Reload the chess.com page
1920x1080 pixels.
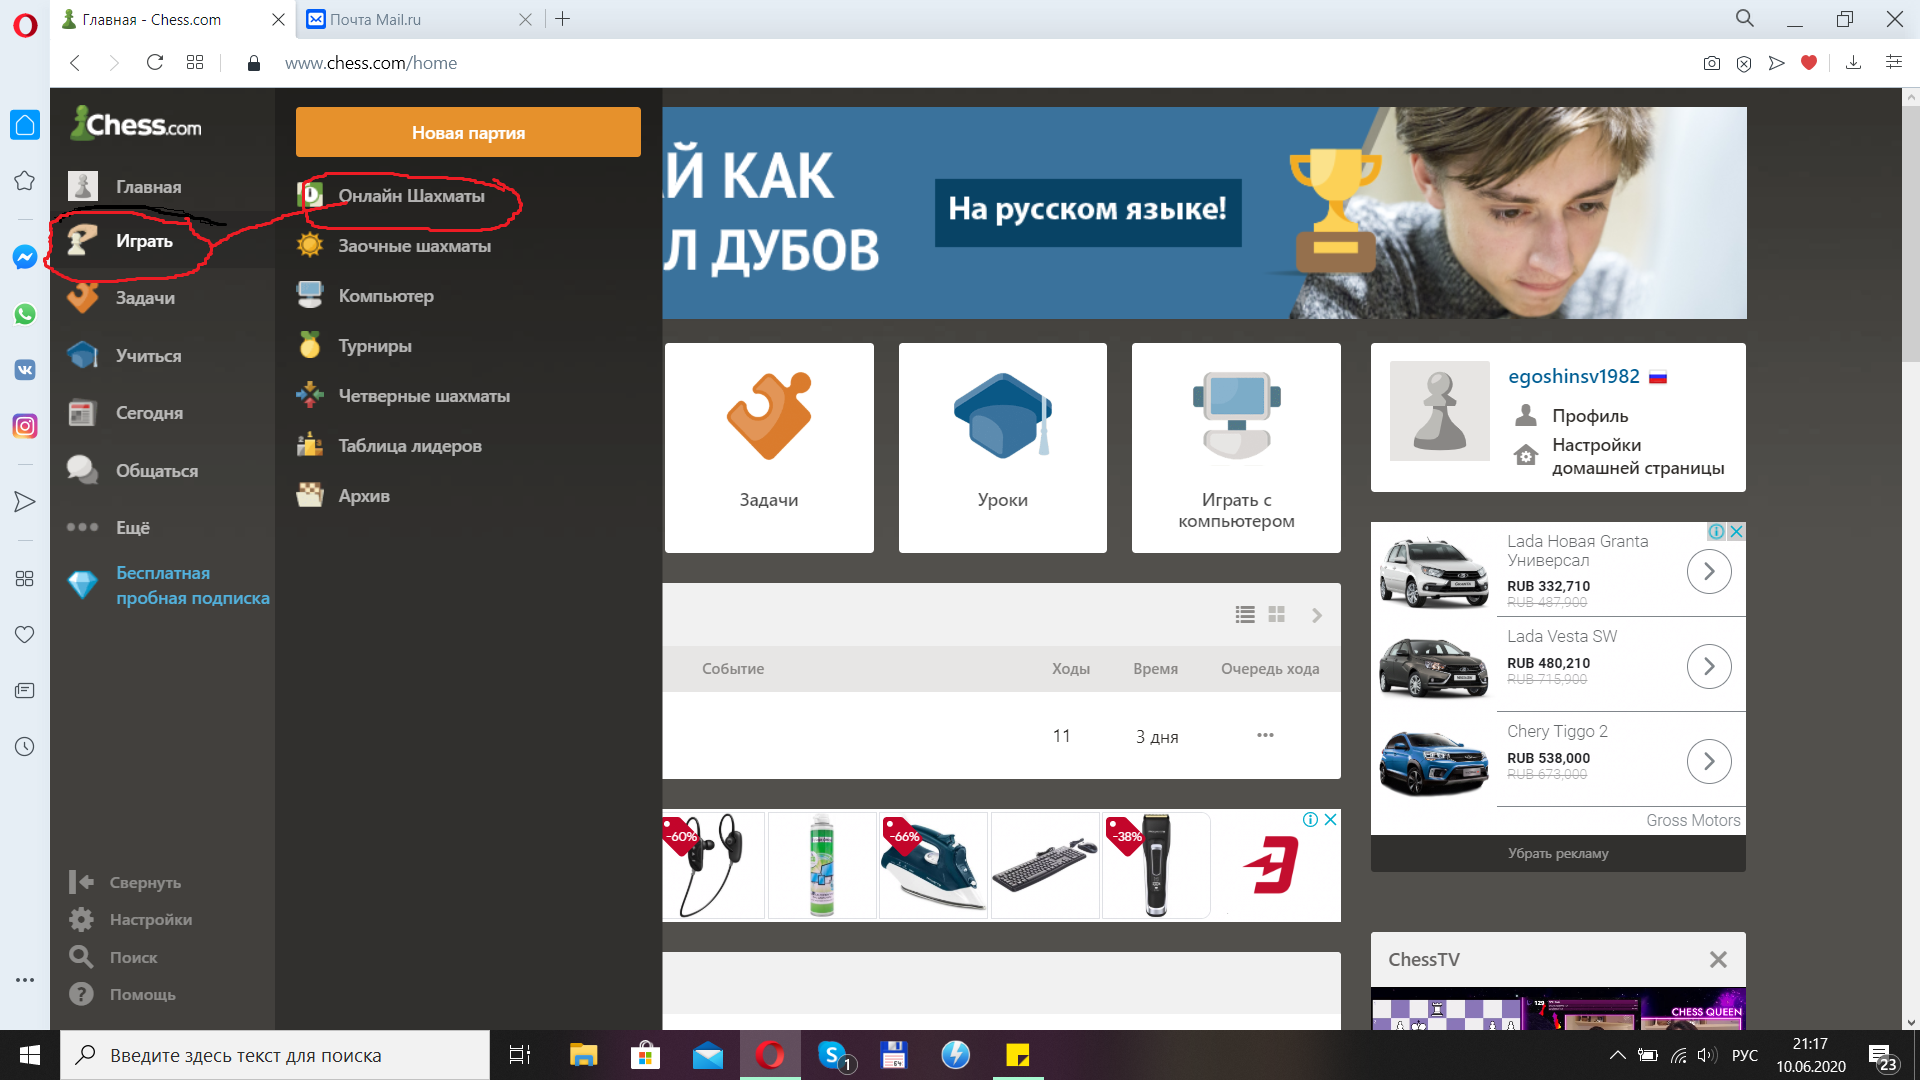click(x=155, y=62)
